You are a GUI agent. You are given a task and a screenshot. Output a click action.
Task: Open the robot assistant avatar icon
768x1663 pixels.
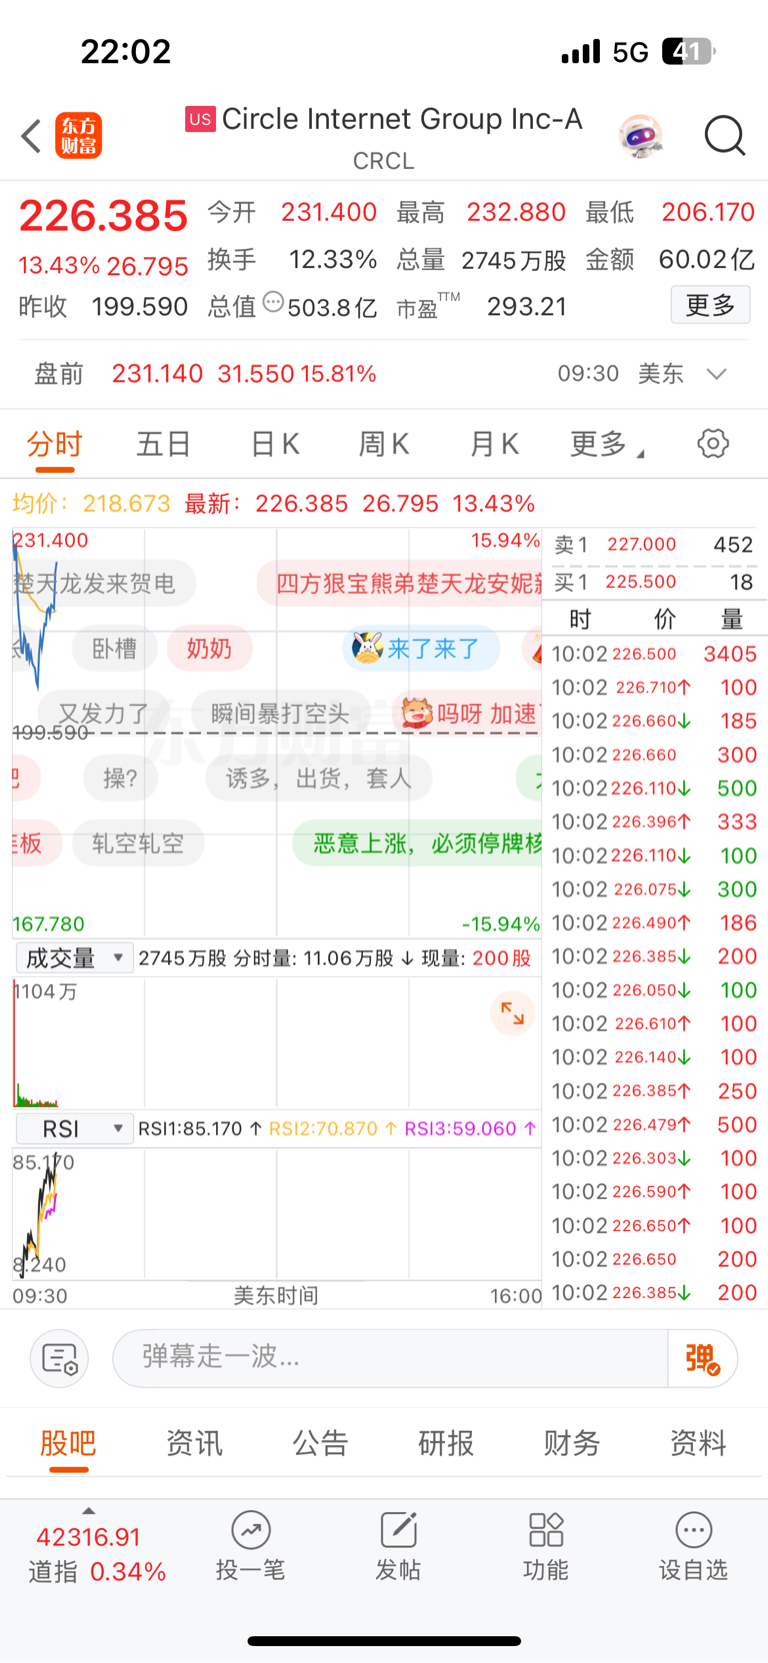[640, 136]
